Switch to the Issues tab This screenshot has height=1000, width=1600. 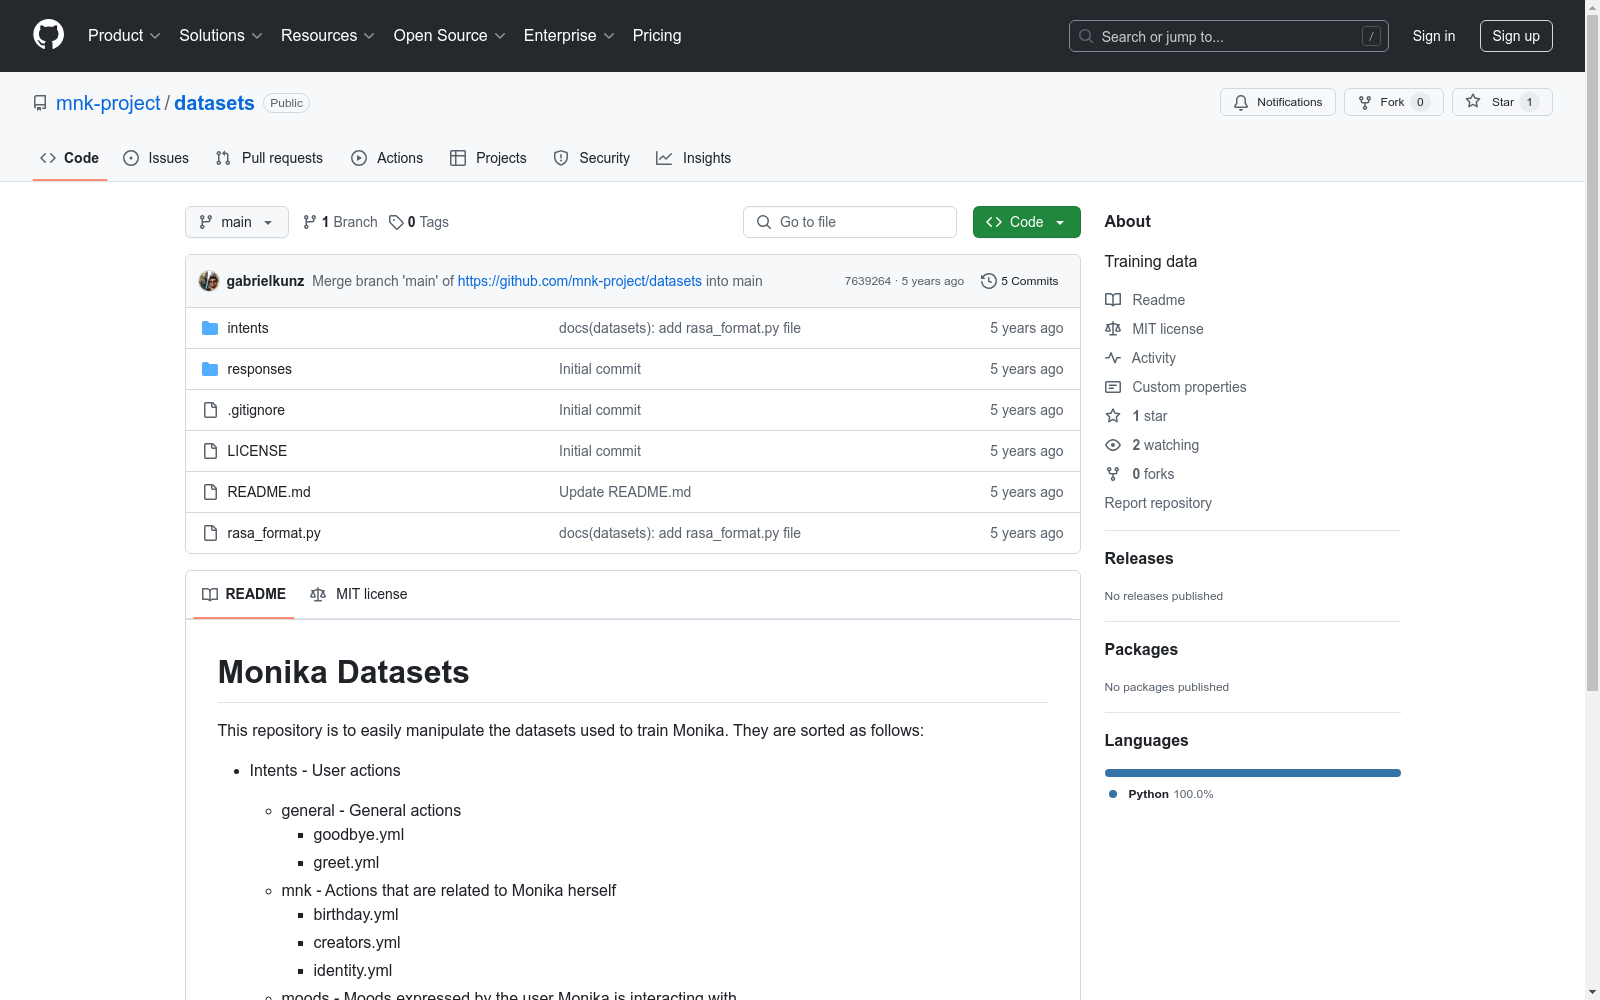(156, 158)
